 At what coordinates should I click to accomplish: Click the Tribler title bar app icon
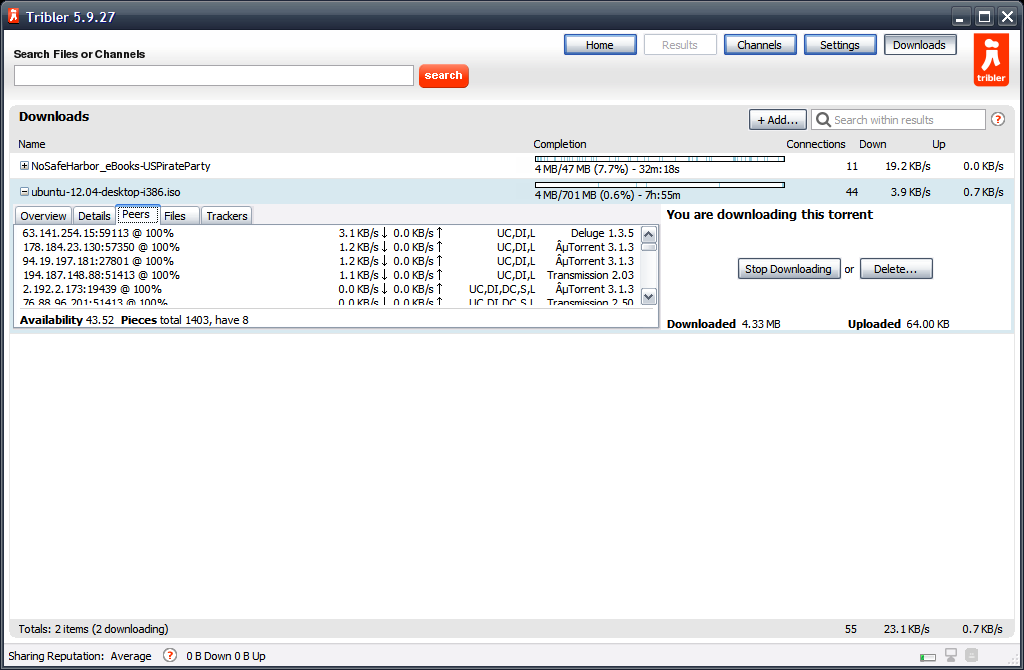[13, 16]
